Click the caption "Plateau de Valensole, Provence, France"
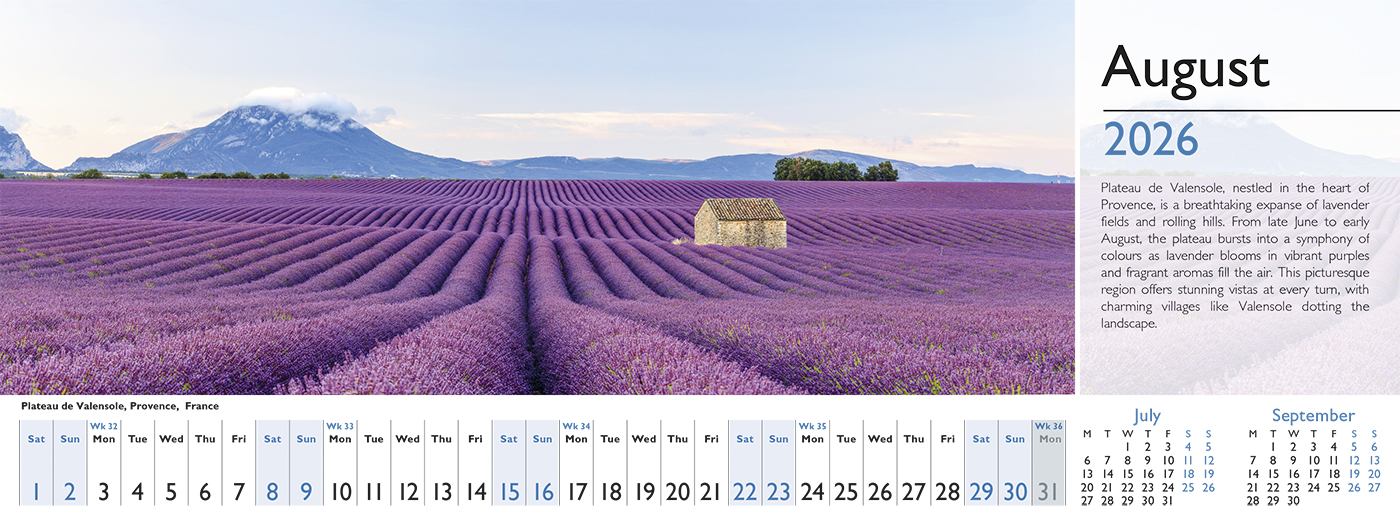The image size is (1400, 525). click(119, 406)
